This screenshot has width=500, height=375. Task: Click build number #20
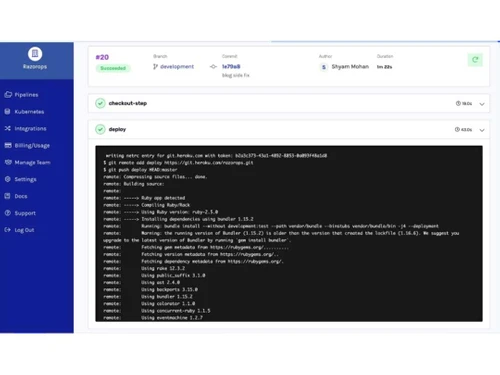102,57
